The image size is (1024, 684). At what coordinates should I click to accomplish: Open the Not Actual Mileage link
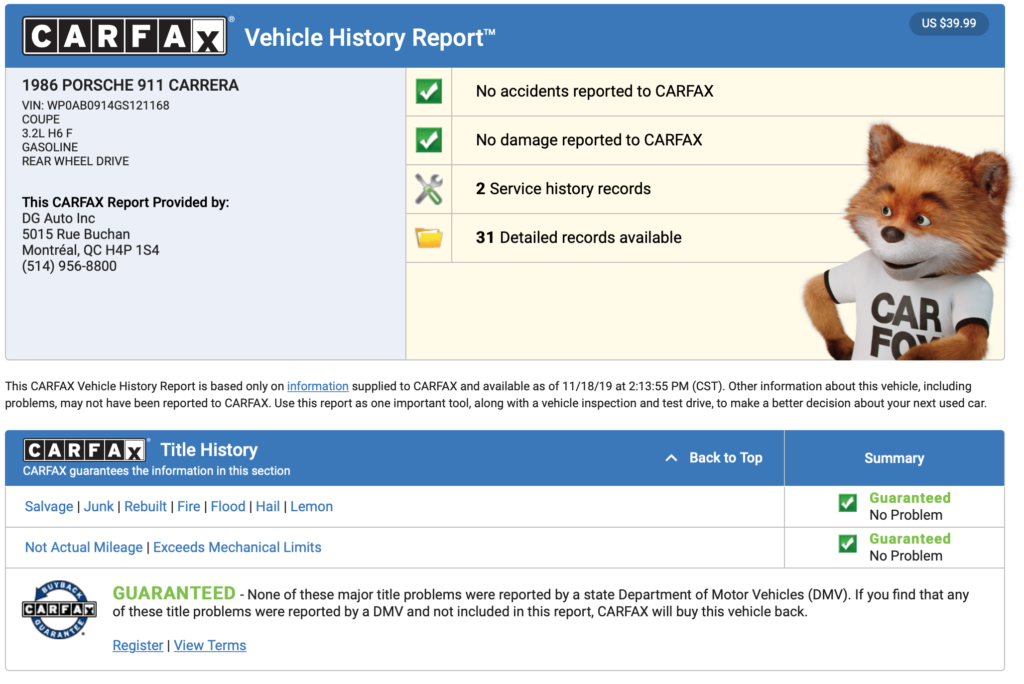pos(85,547)
